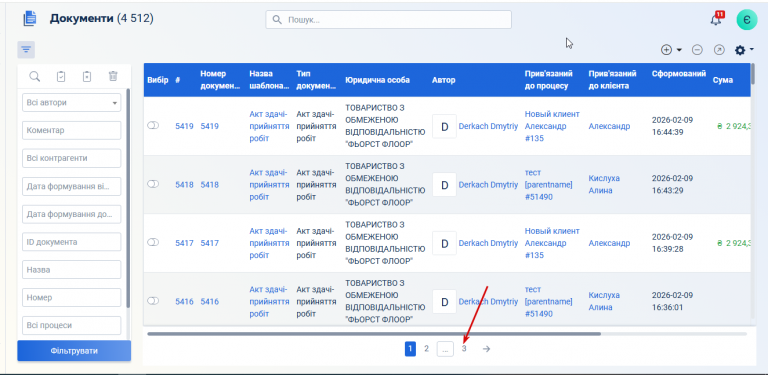Click the 'Фільтрувати' button
The image size is (768, 375).
coord(74,351)
